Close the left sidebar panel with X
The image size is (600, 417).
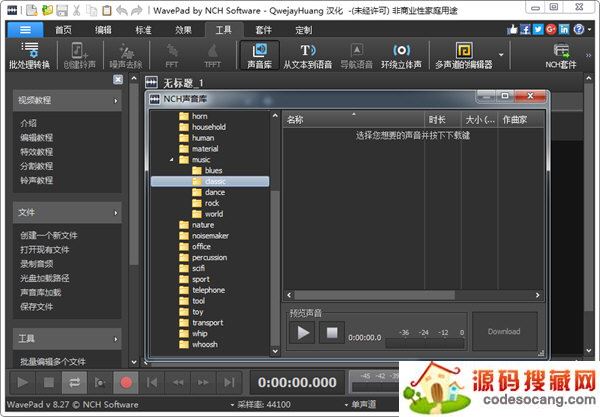[x=118, y=79]
